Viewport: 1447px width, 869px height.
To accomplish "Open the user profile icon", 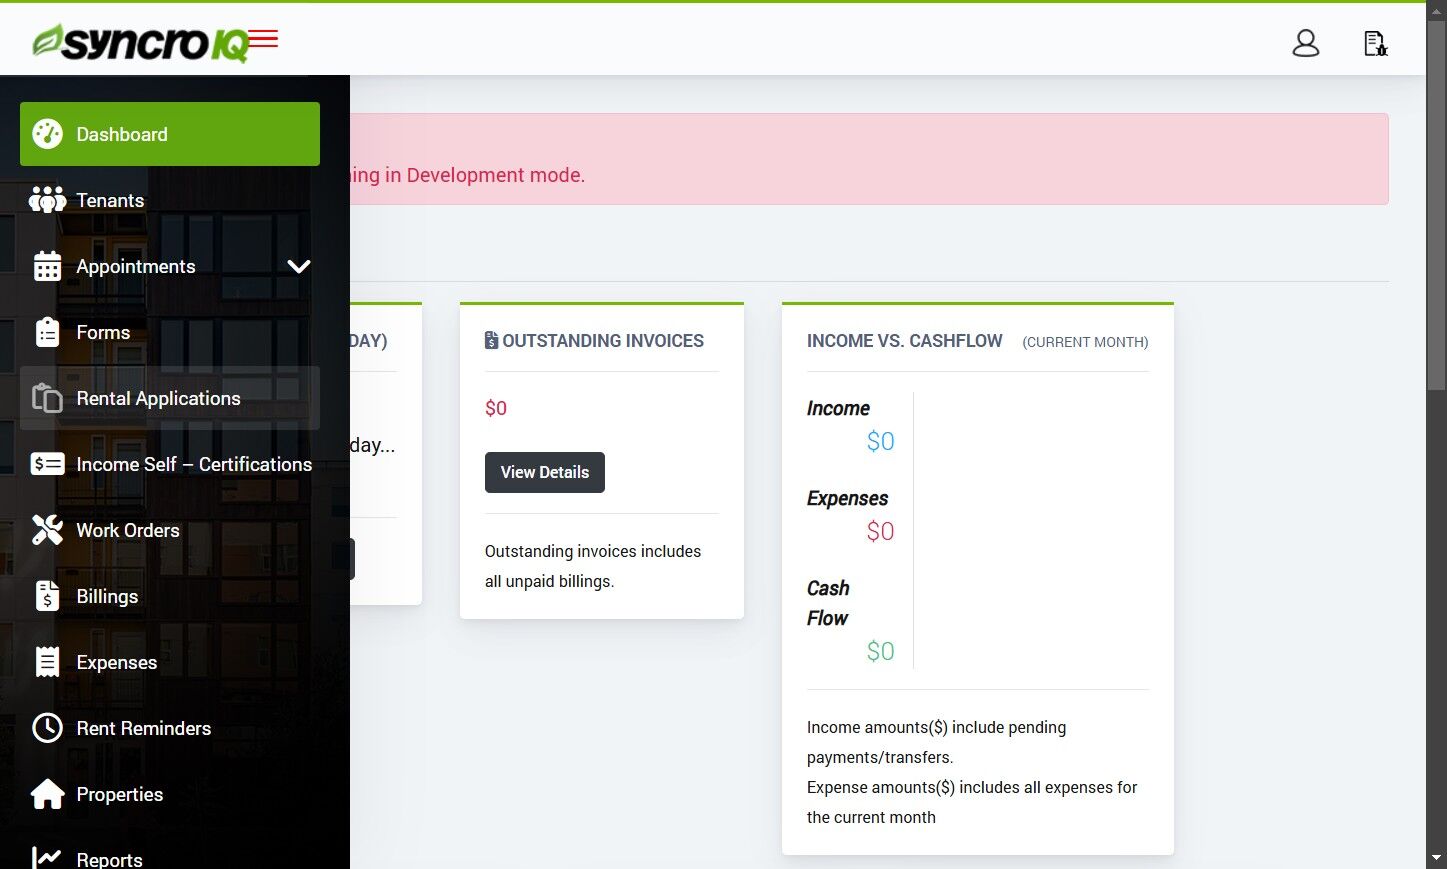I will [x=1306, y=43].
